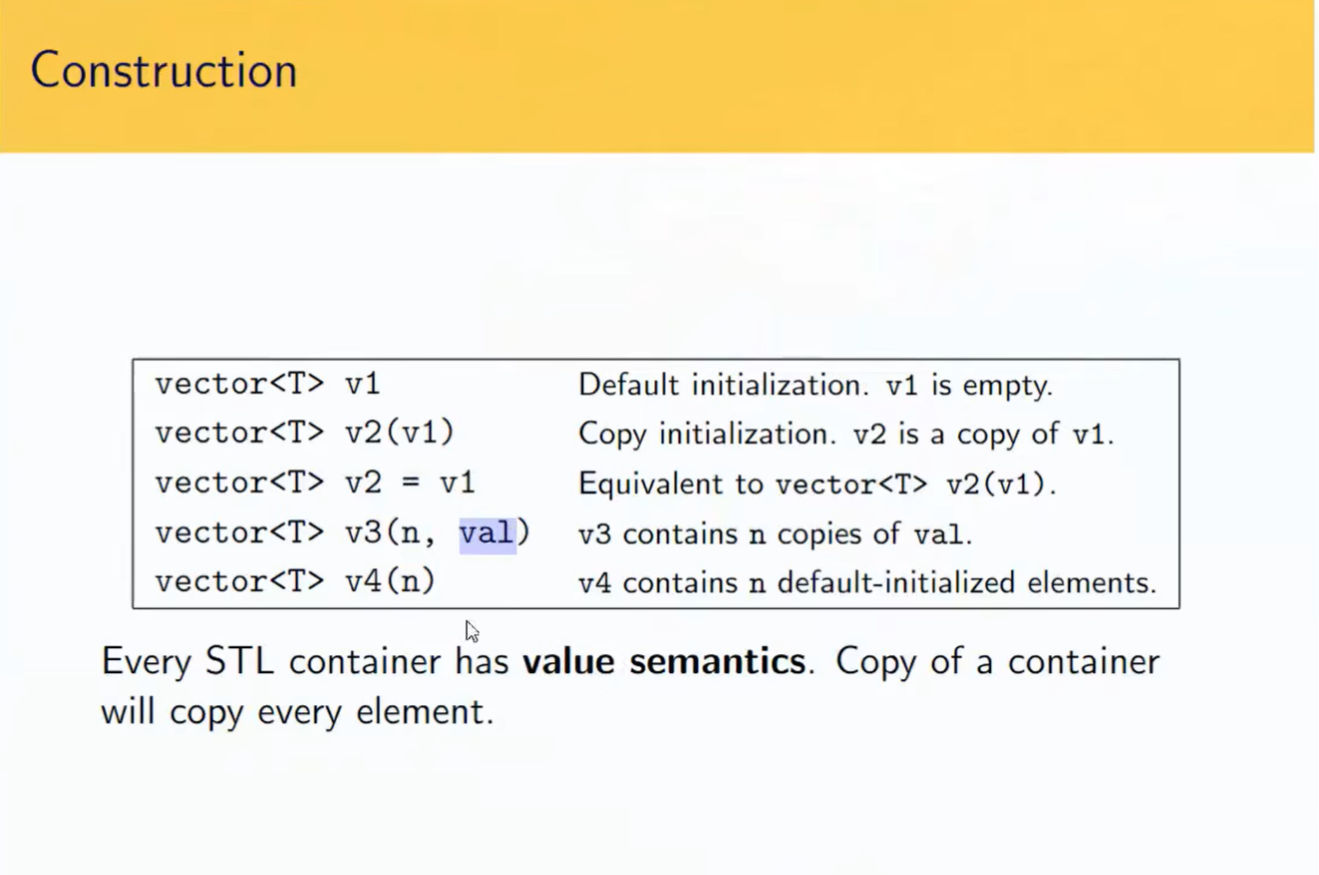Click the bold "value semantics" text
The height and width of the screenshot is (875, 1319).
(x=664, y=662)
